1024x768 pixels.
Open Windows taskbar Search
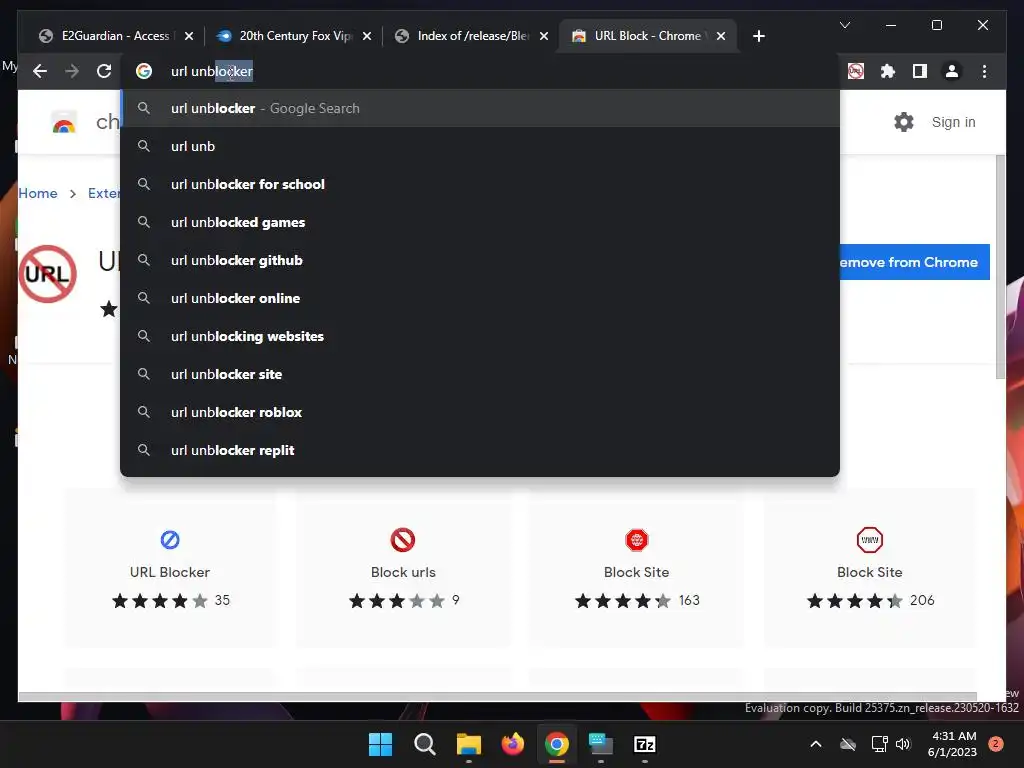(x=424, y=744)
